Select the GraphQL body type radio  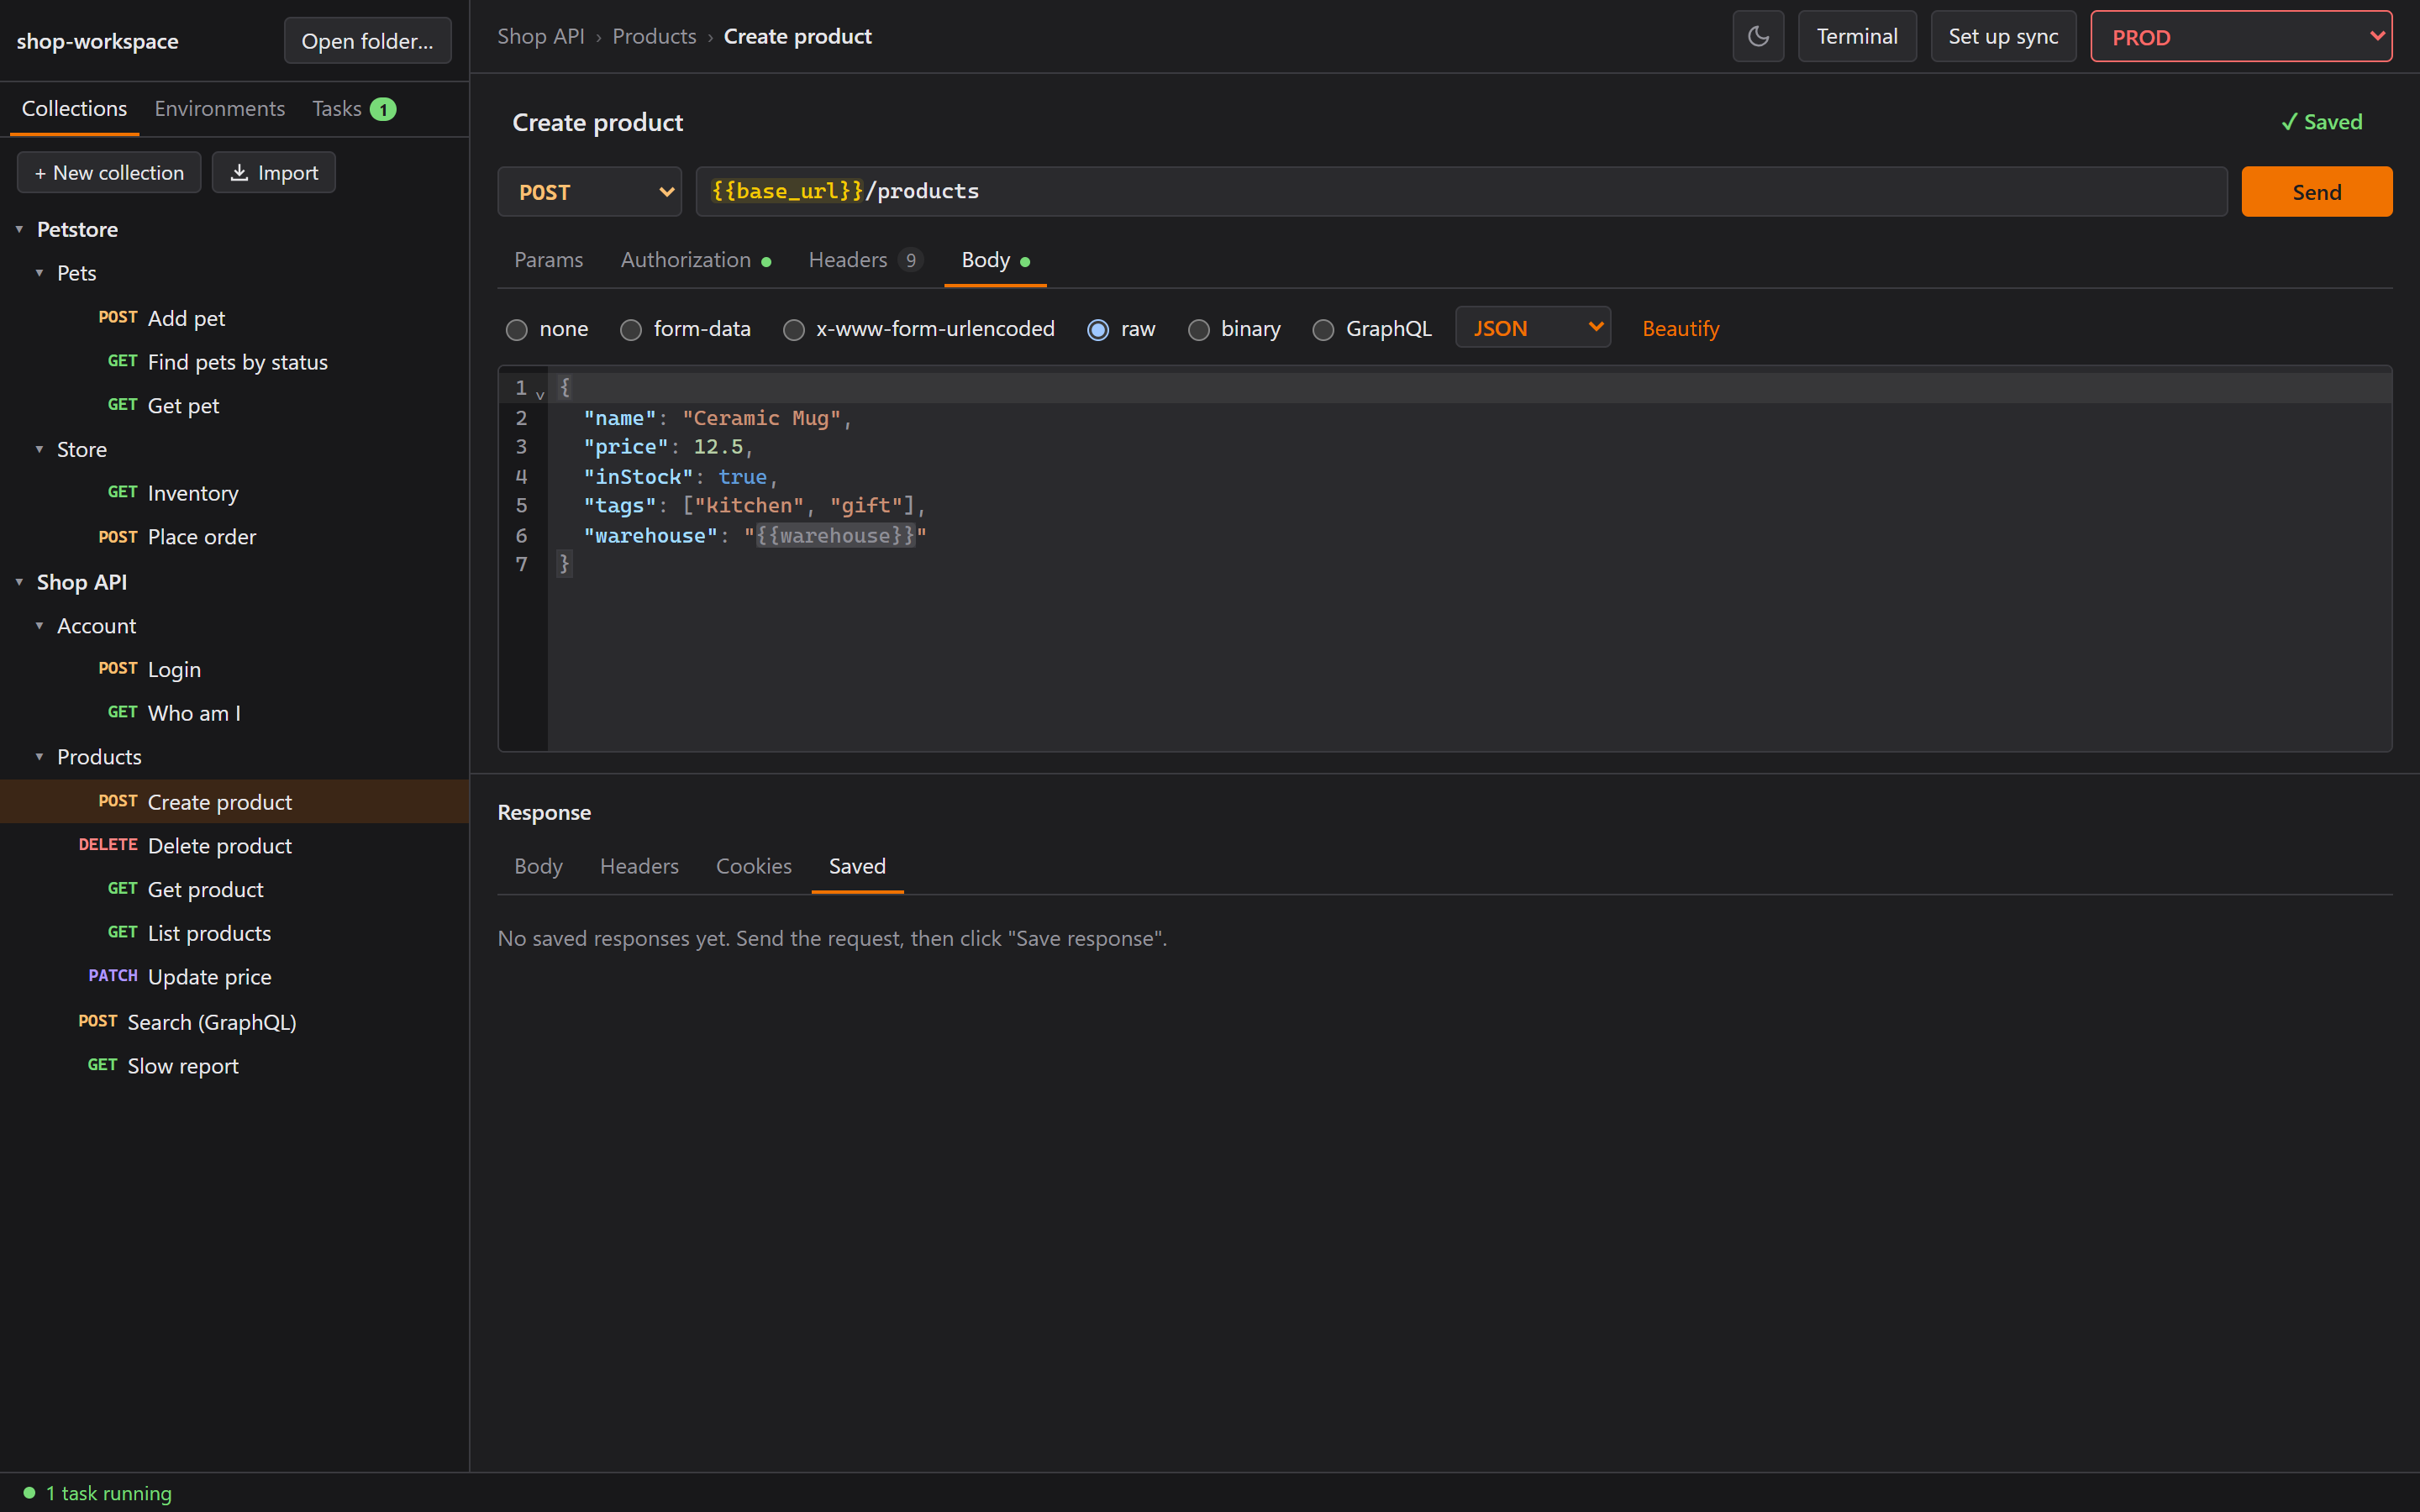tap(1323, 329)
